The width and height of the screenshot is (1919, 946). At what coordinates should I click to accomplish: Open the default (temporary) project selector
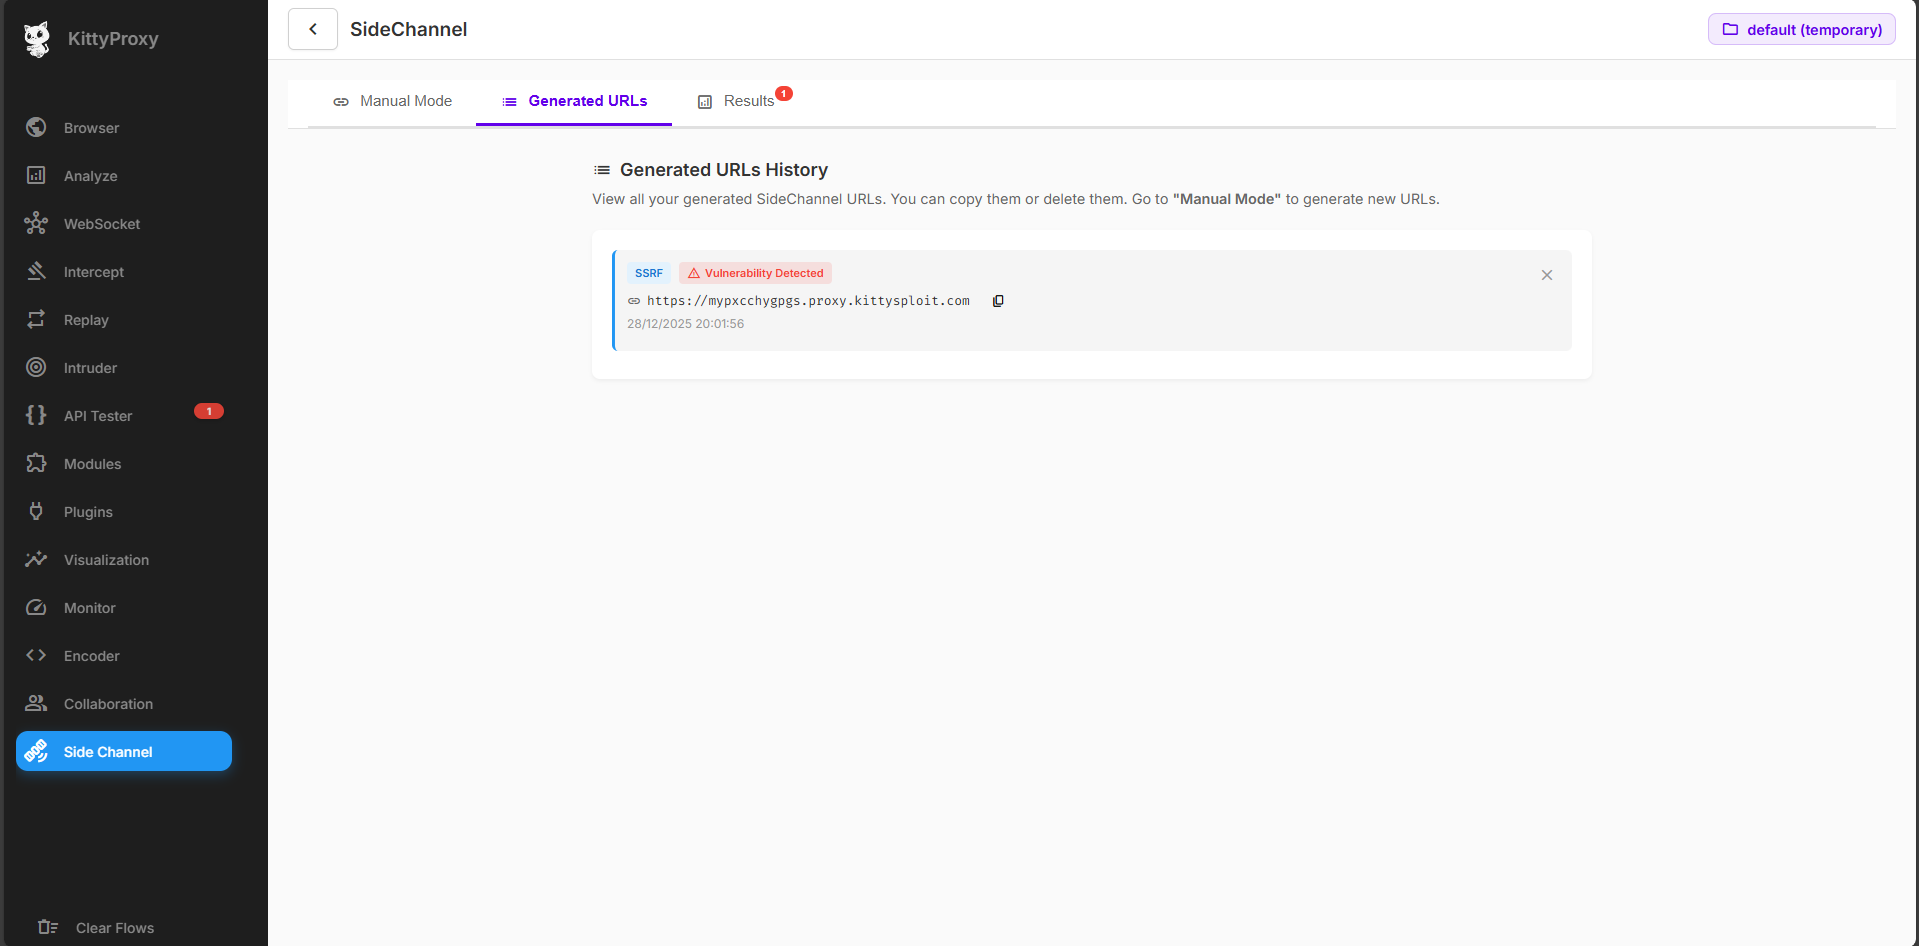(1800, 29)
